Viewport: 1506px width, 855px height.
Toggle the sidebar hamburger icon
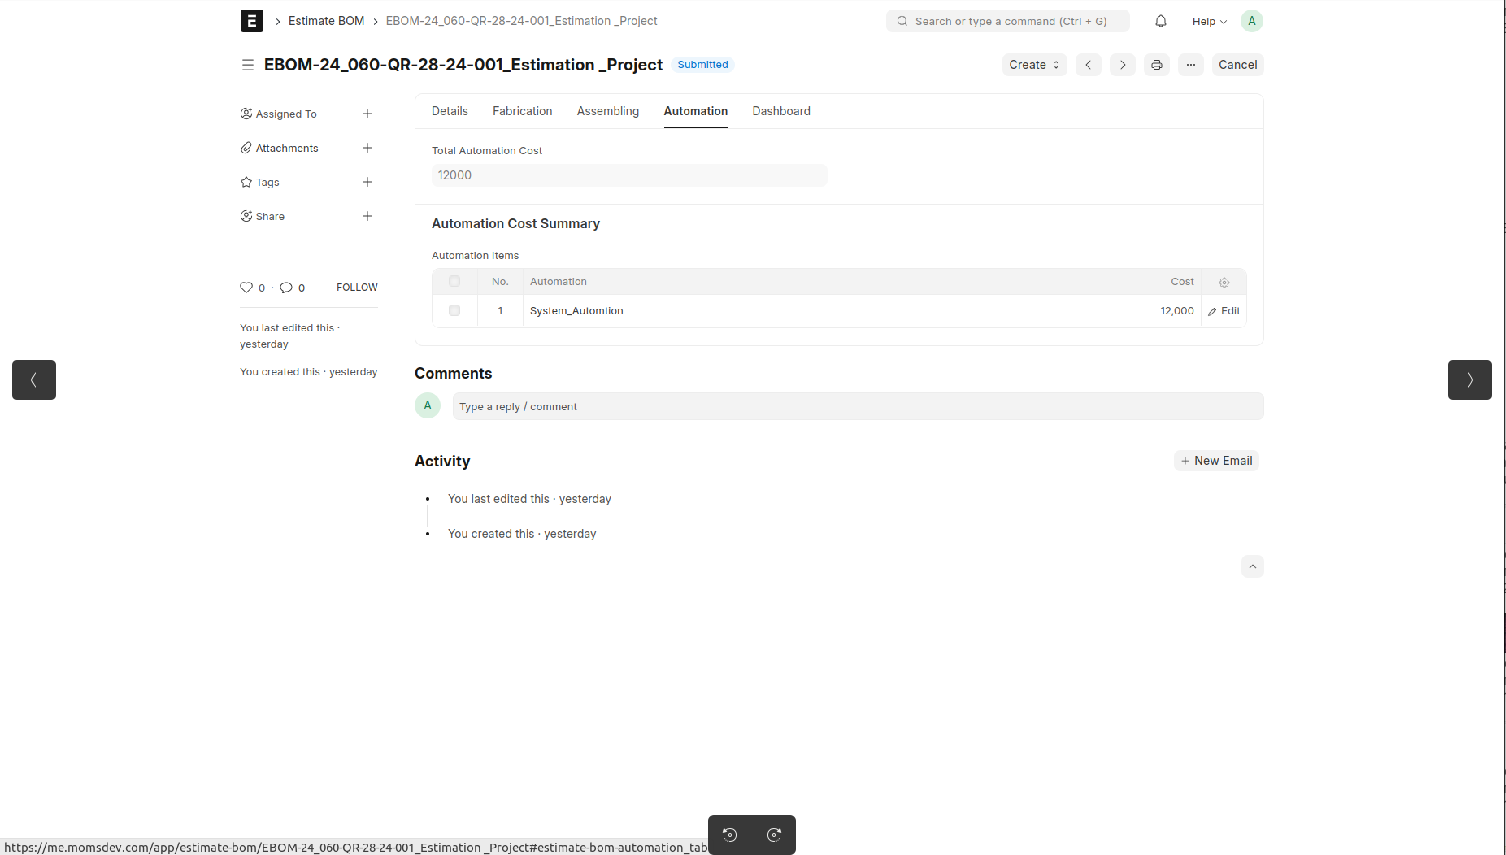tap(248, 65)
